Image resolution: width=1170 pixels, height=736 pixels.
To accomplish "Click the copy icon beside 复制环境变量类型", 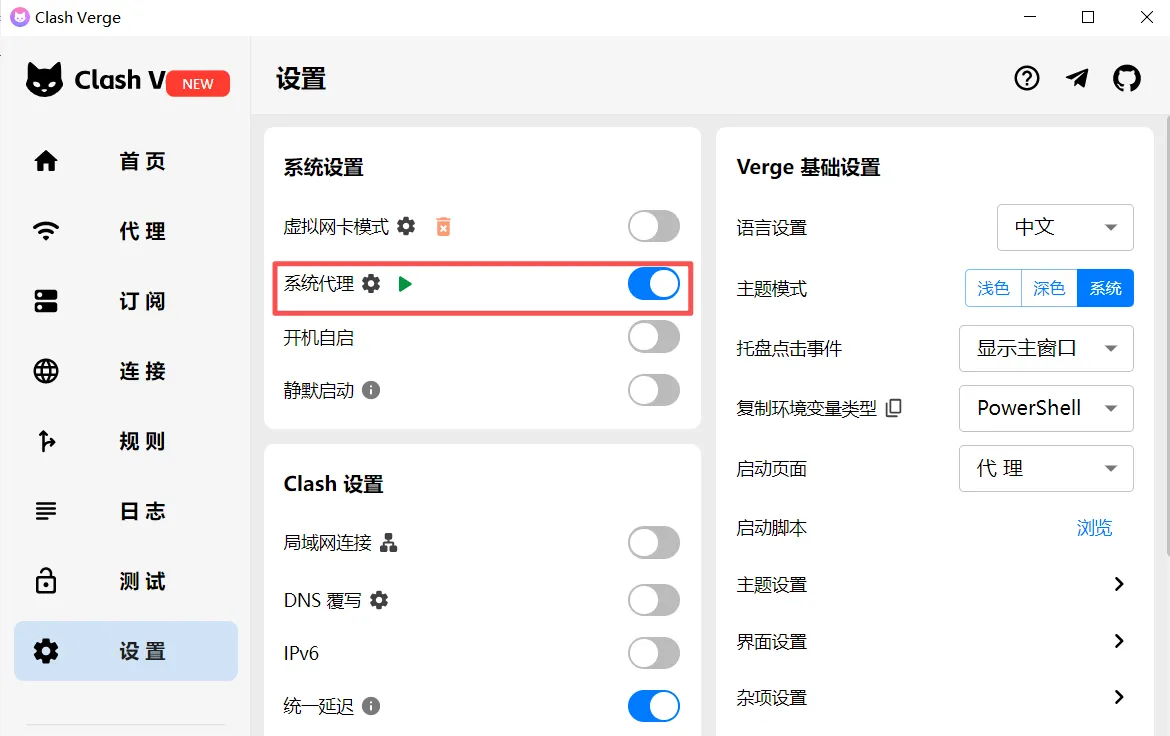I will click(895, 408).
